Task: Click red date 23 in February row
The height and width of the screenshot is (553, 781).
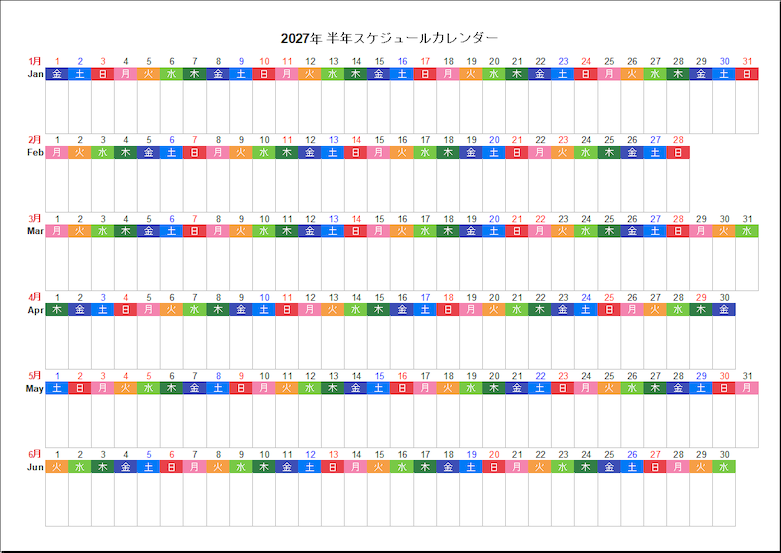Action: [563, 140]
